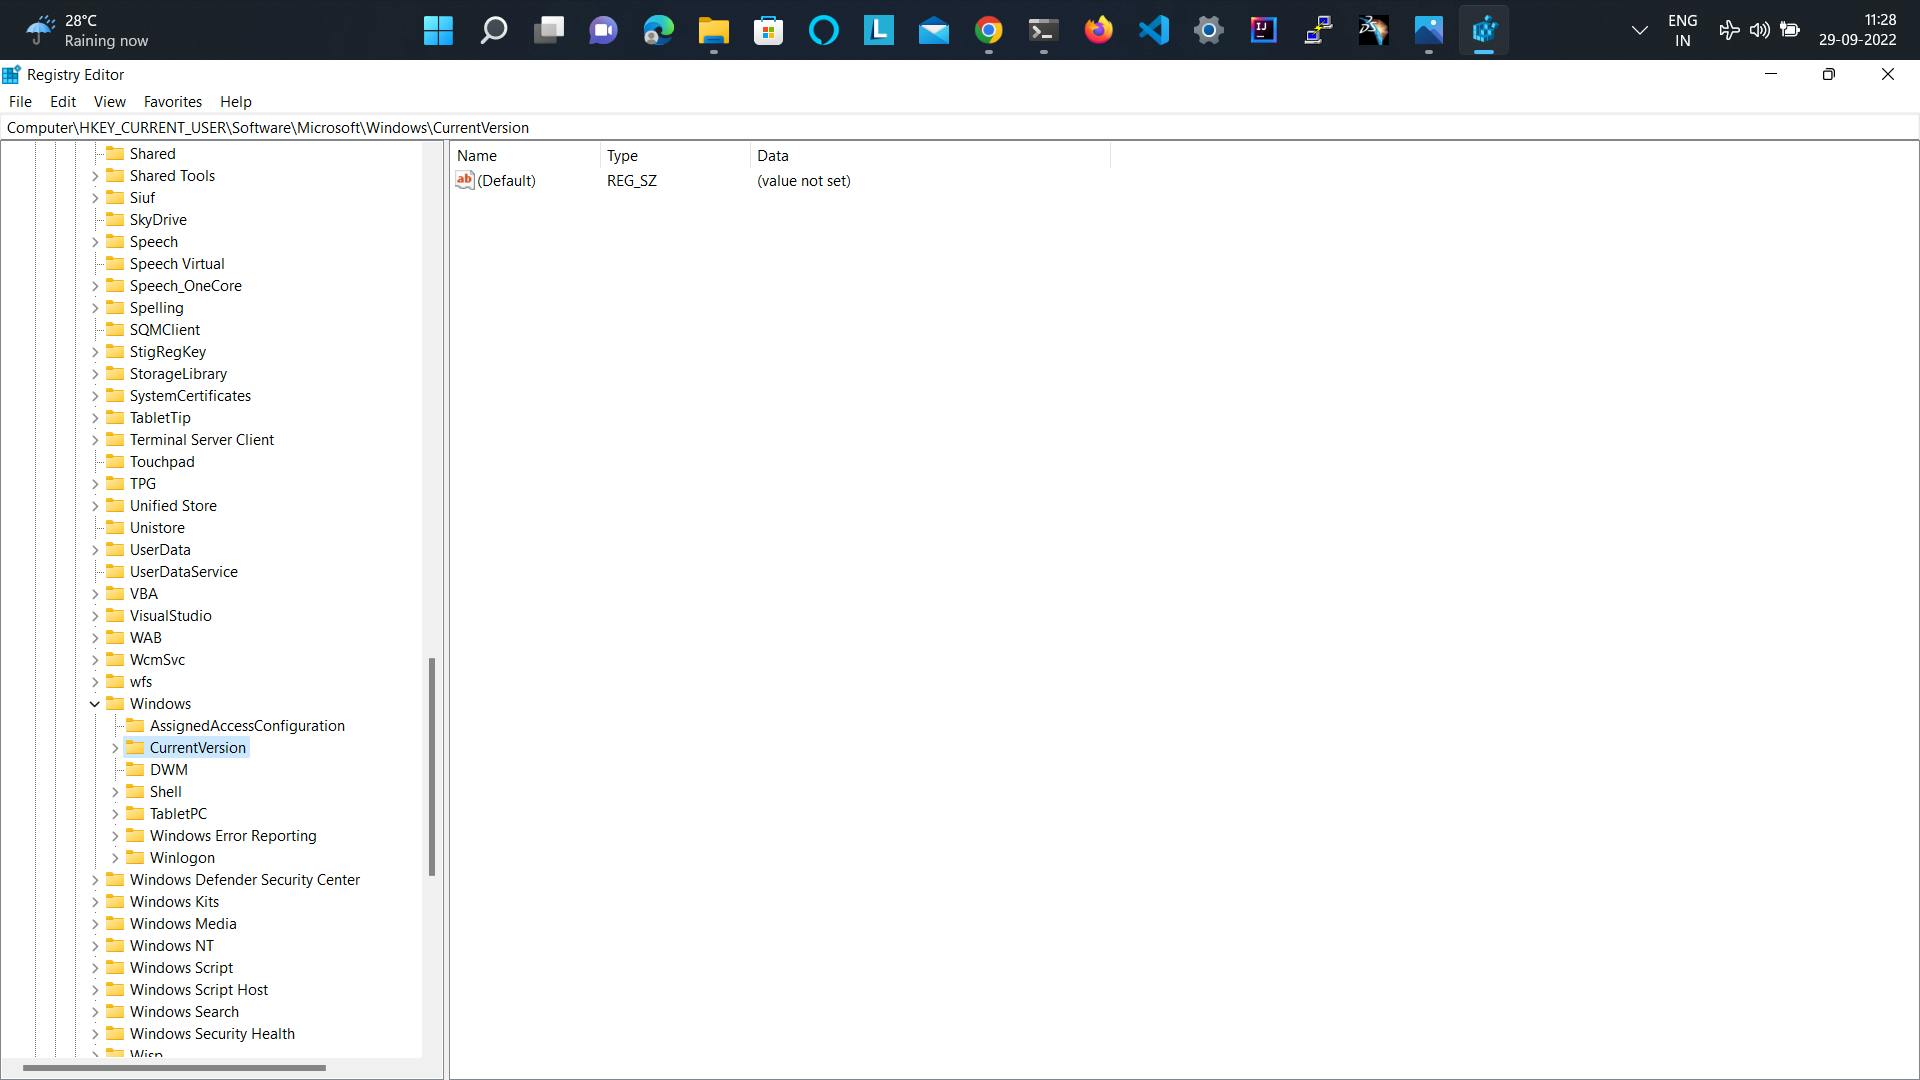Expand the Terminal Server Client key

95,440
